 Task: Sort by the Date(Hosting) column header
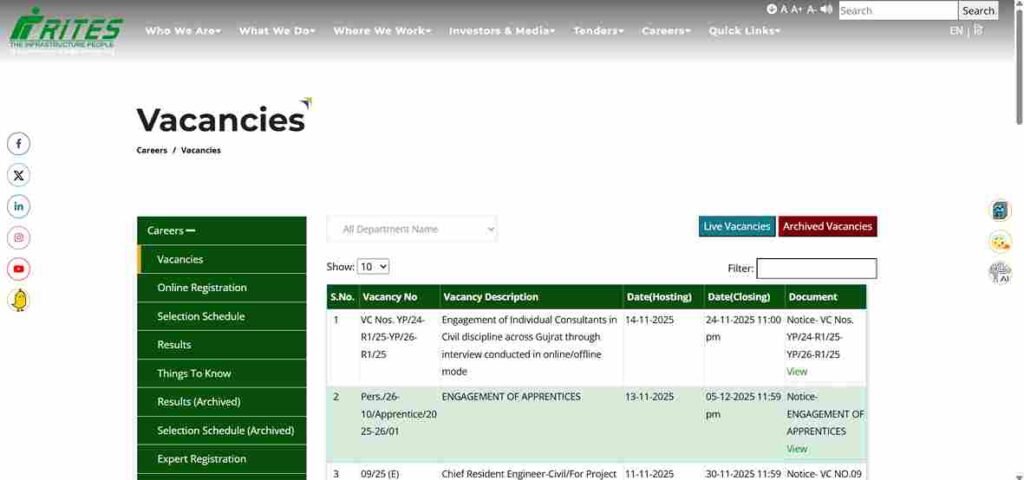tap(663, 297)
